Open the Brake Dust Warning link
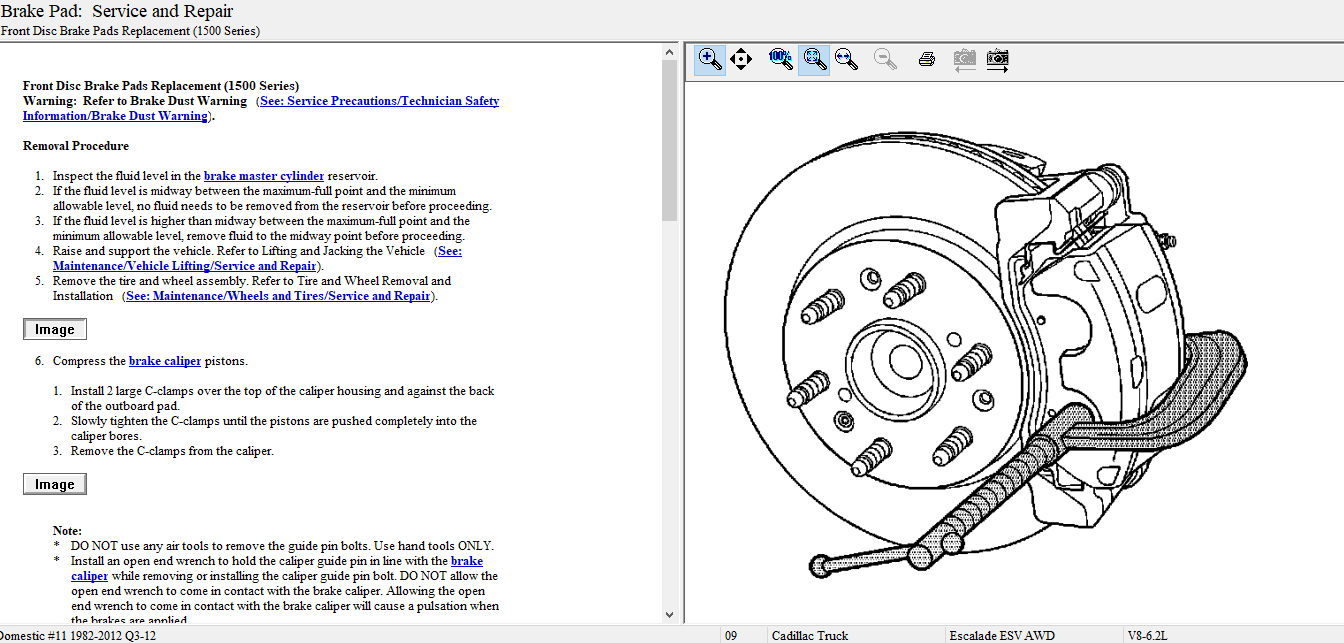 (379, 101)
